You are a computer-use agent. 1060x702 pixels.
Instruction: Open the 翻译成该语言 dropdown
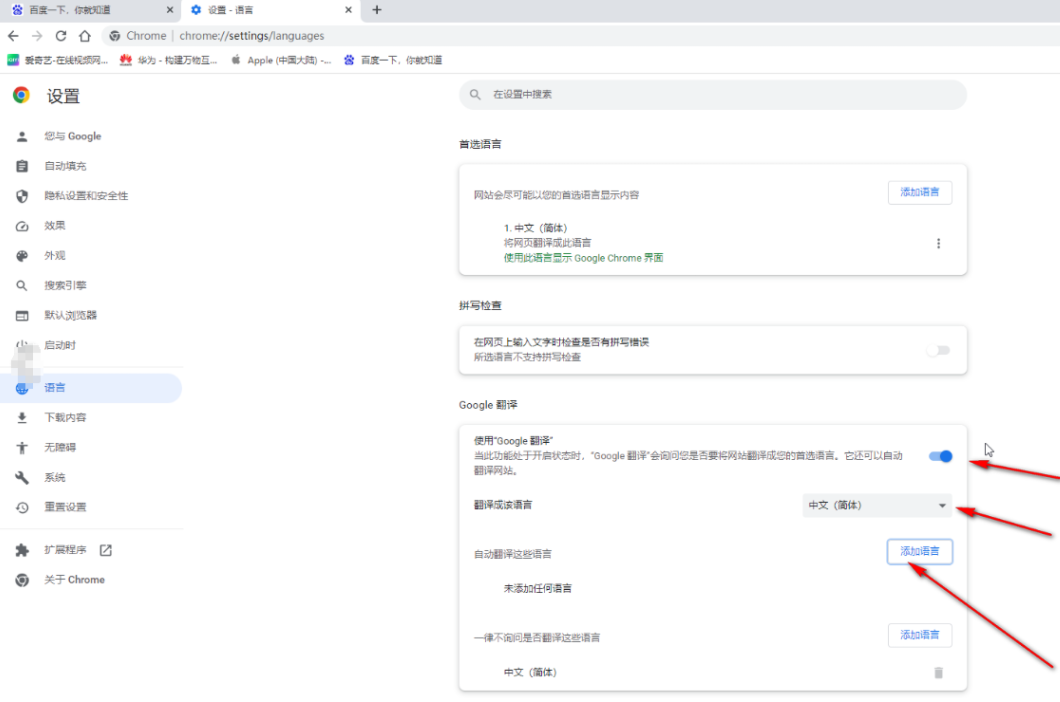(877, 505)
